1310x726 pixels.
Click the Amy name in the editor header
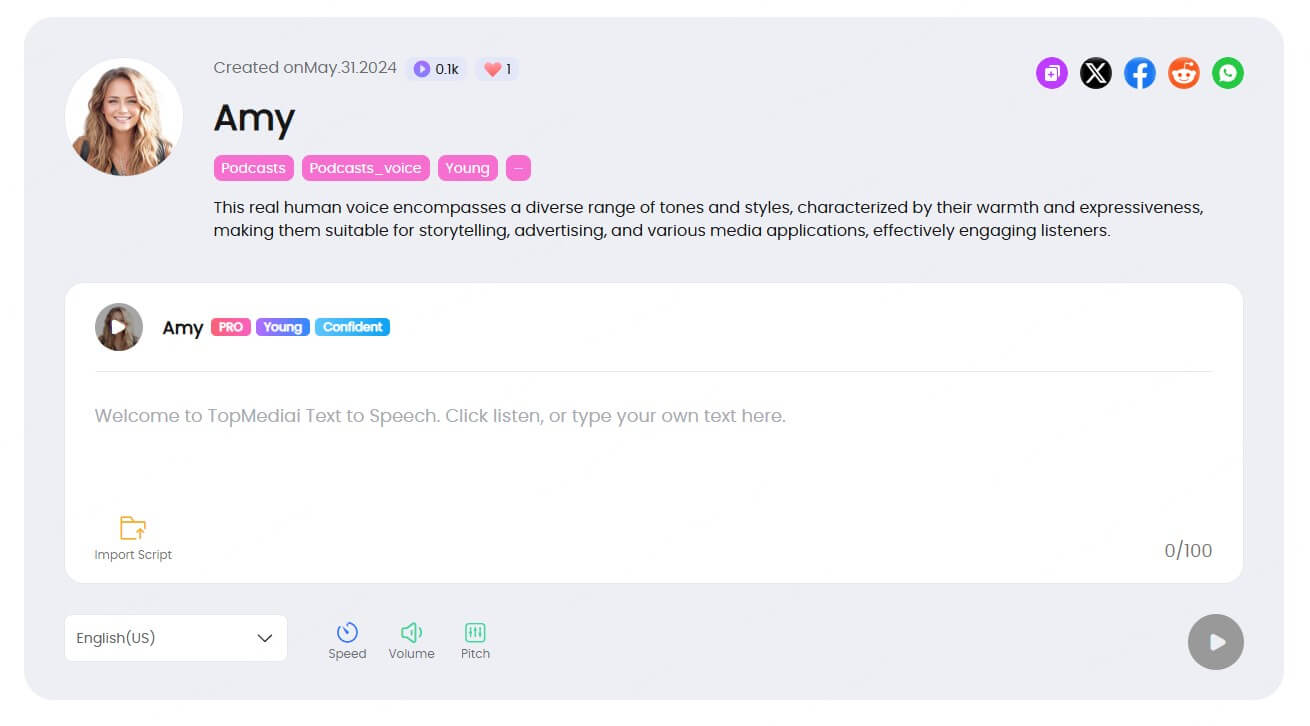183,328
